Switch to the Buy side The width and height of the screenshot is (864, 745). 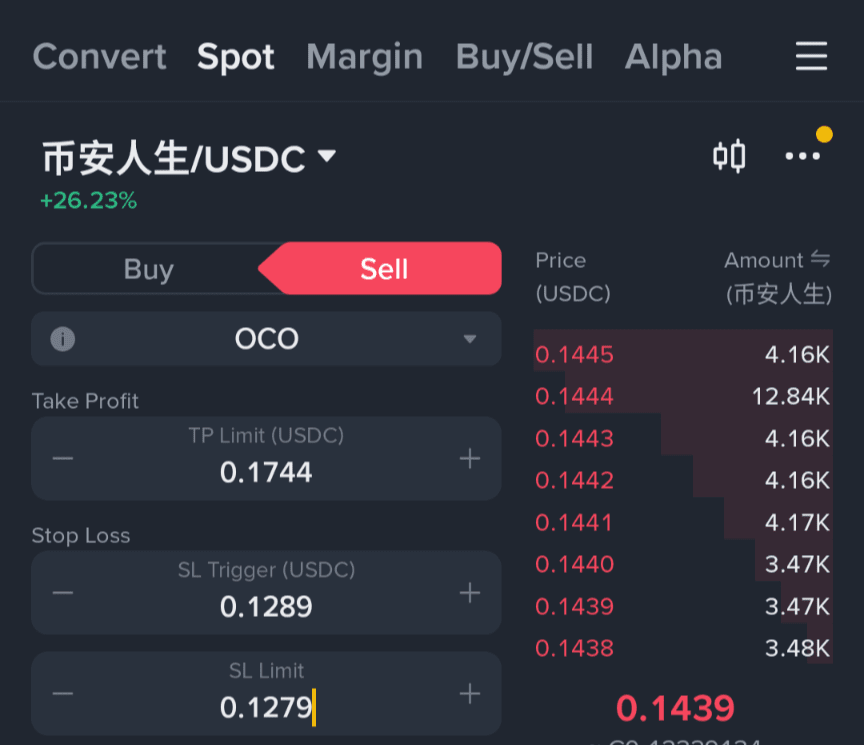(149, 269)
